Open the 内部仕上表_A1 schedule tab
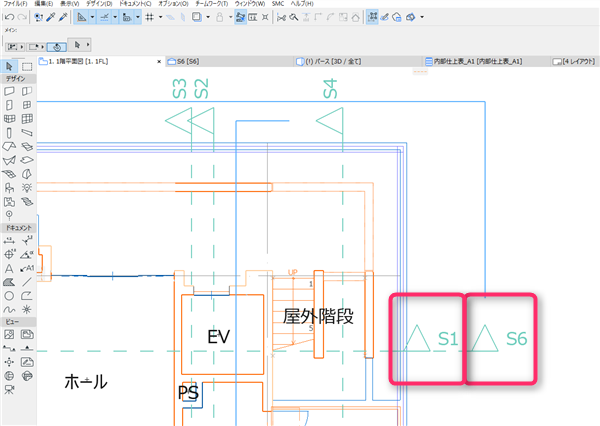Viewport: 600px width, 426px height. tap(474, 61)
